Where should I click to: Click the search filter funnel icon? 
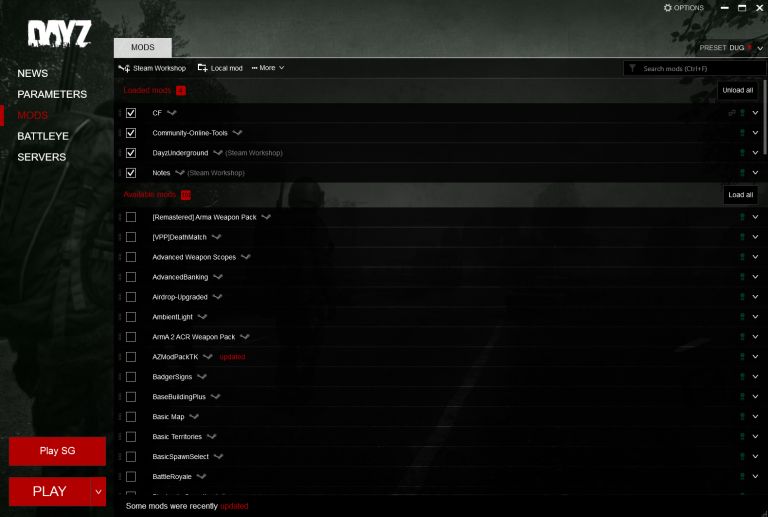click(x=632, y=68)
